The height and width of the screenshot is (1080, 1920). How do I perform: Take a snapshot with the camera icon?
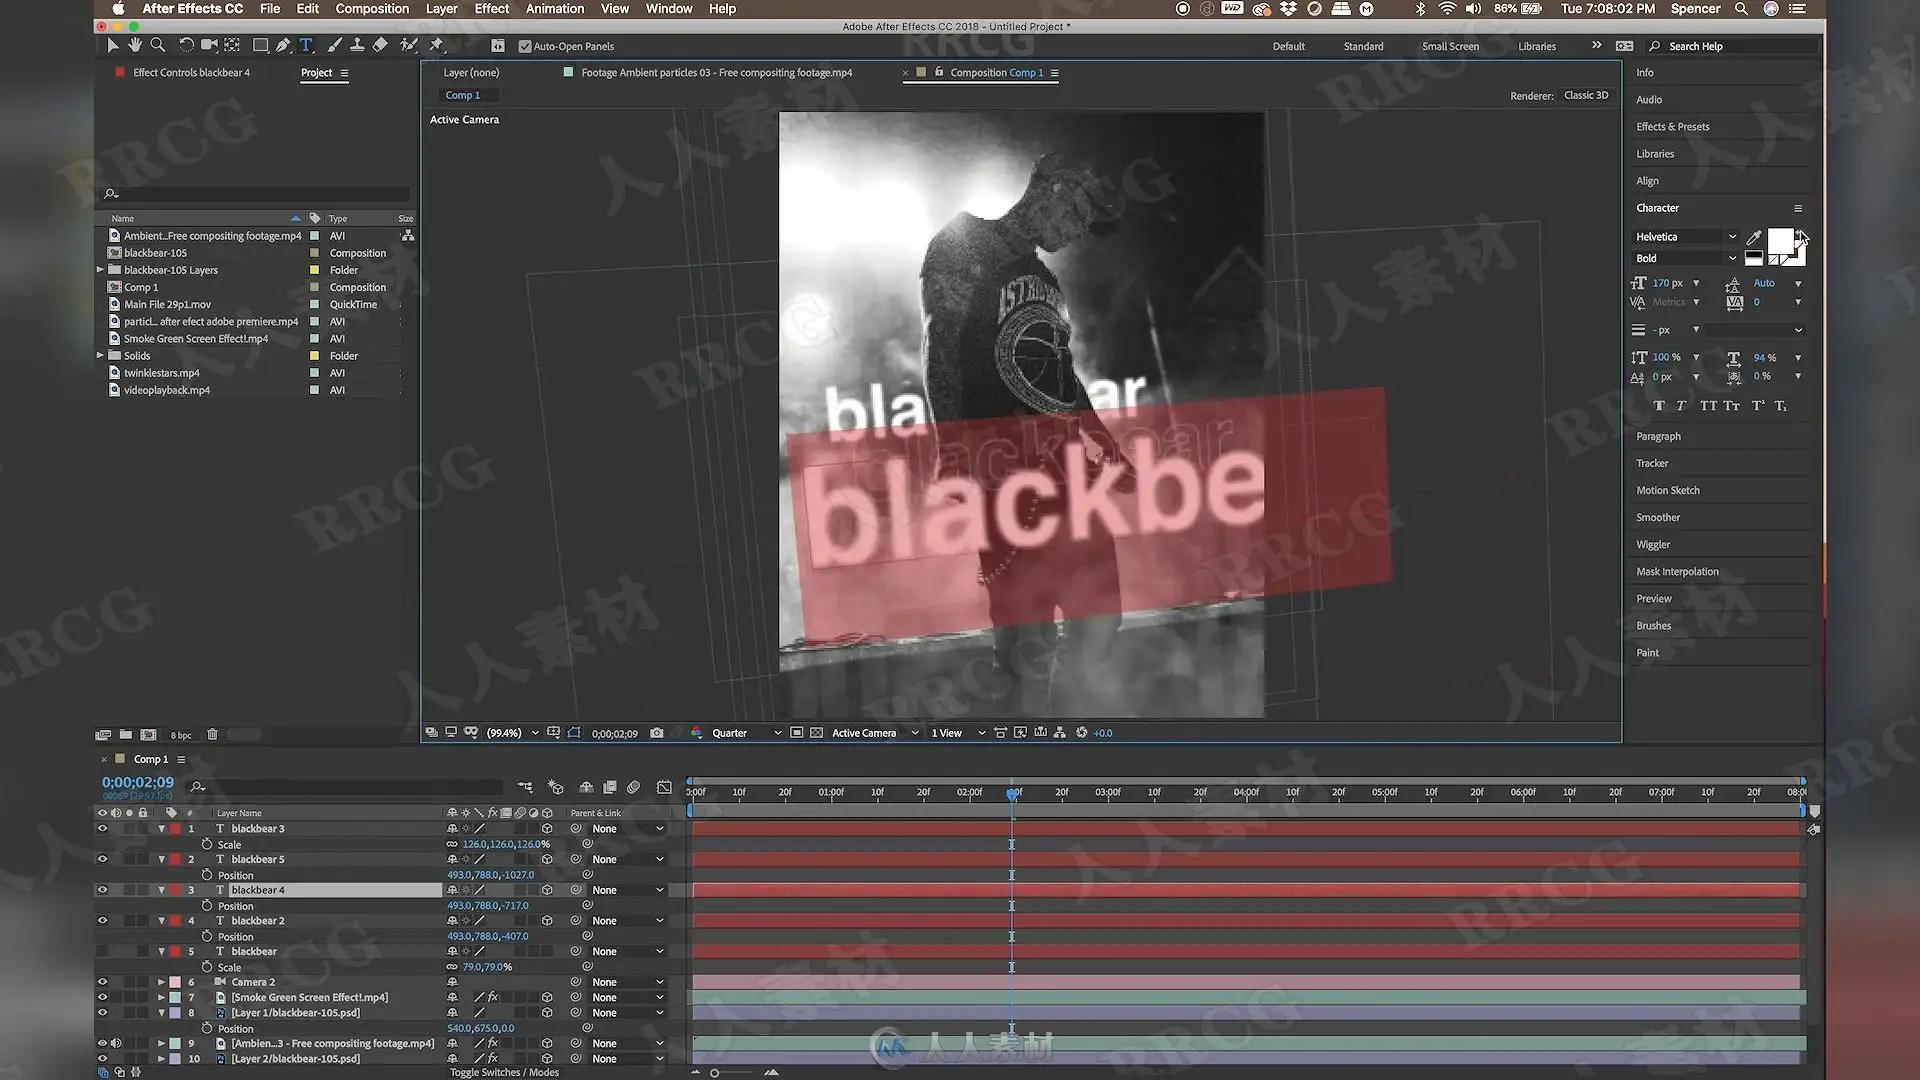click(656, 733)
